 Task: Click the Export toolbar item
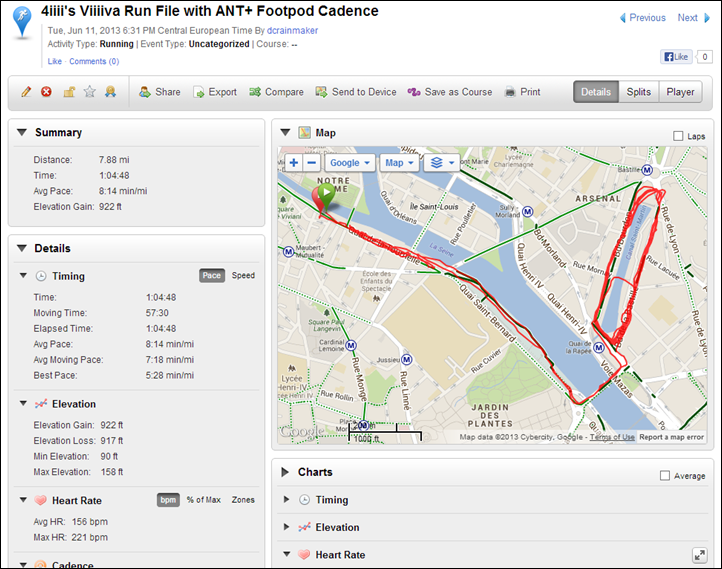point(215,92)
